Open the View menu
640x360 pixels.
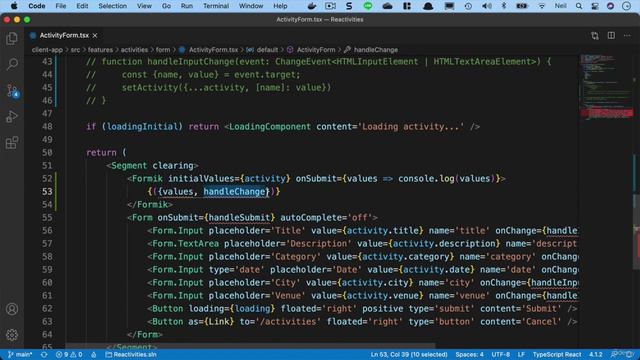click(x=144, y=6)
